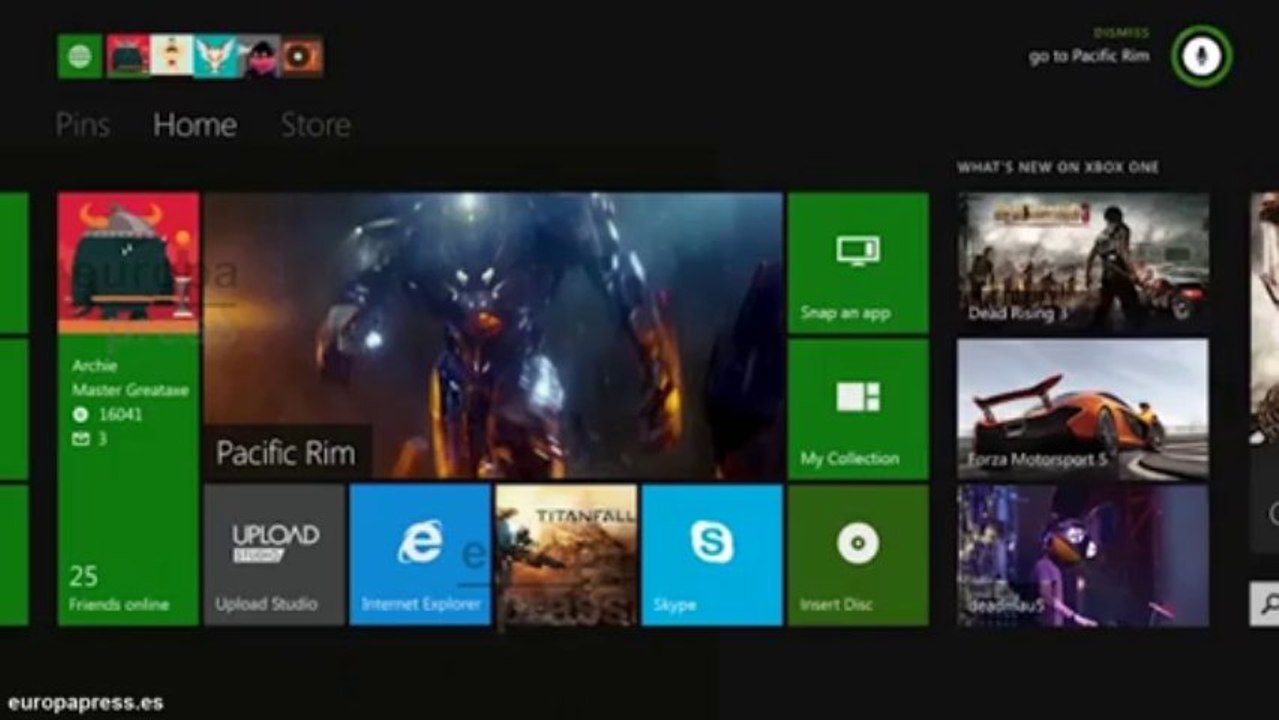
Task: Open the My Collection tile
Action: [x=858, y=409]
